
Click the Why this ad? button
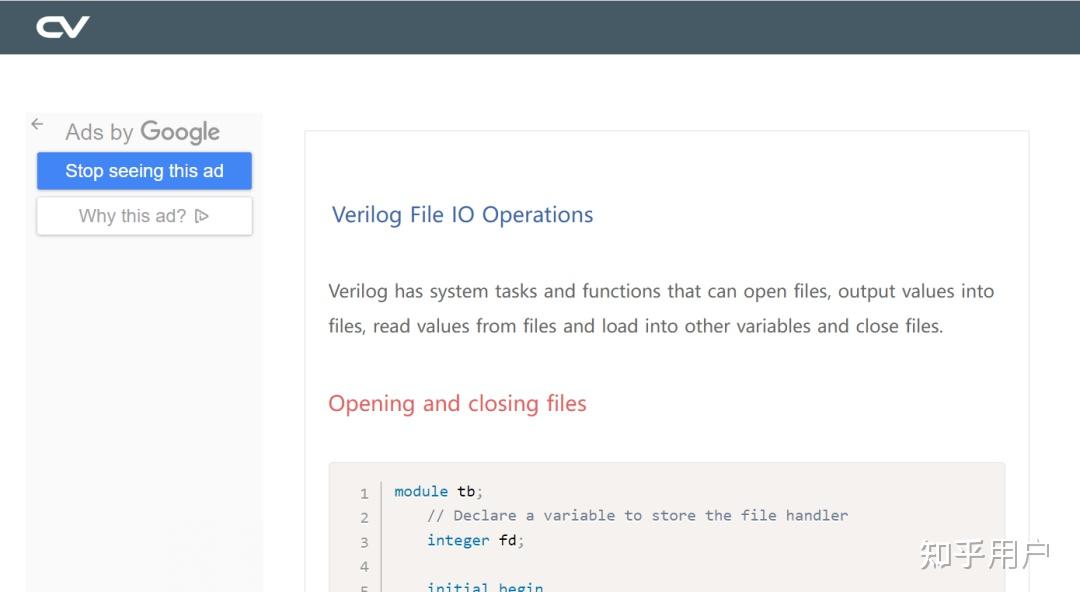tap(145, 216)
